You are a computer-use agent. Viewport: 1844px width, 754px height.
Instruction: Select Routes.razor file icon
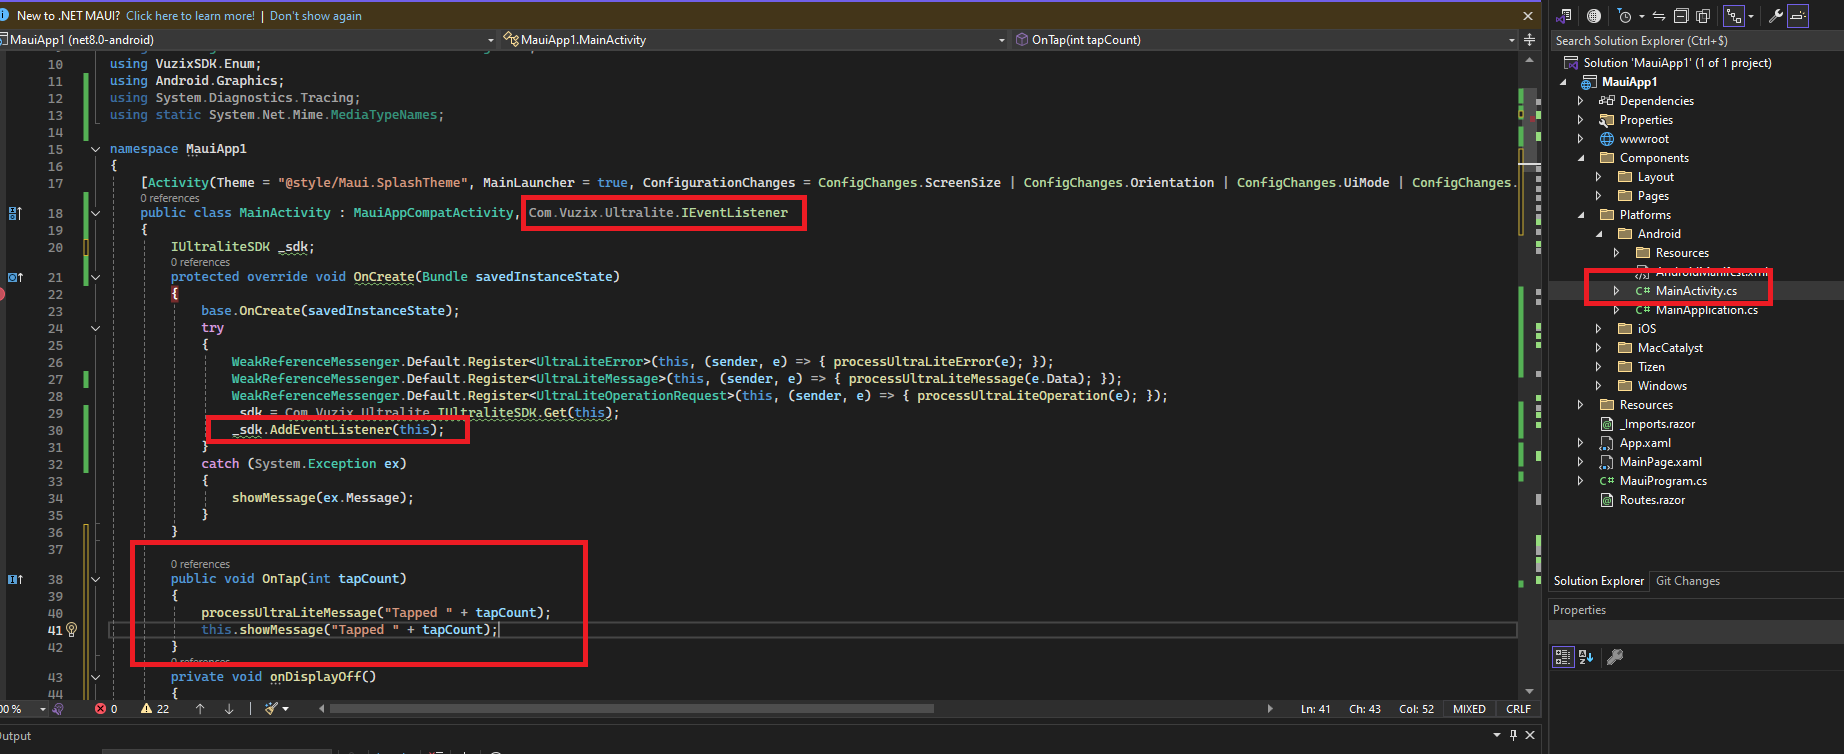1607,500
